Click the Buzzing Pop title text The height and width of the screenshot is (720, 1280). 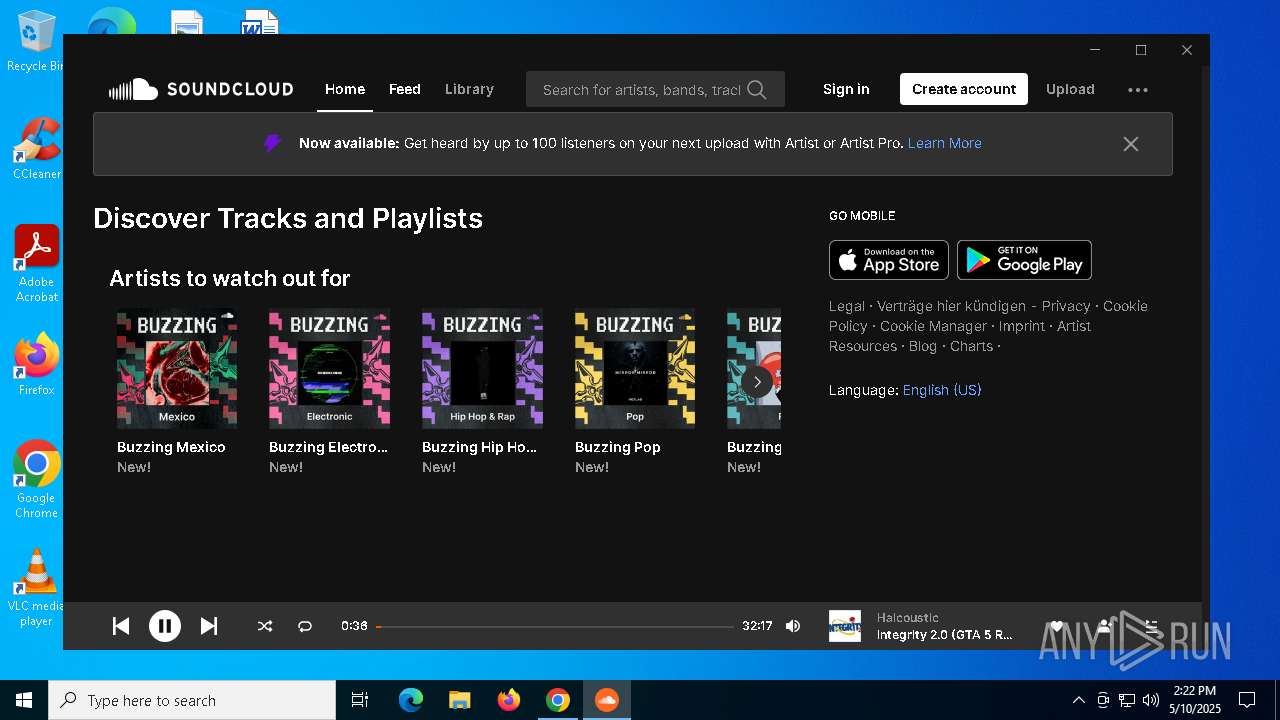618,447
